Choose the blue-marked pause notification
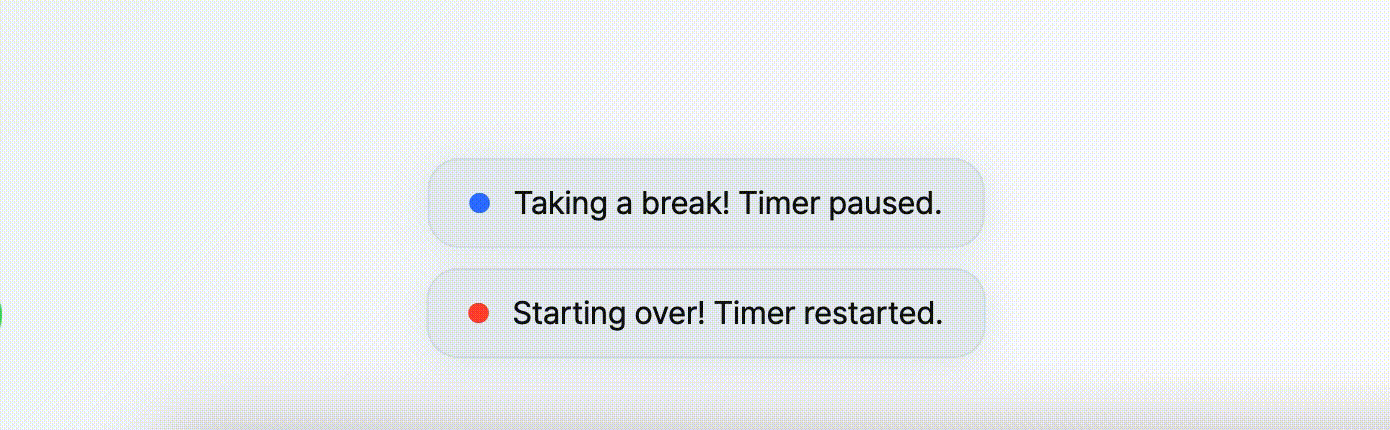 706,203
